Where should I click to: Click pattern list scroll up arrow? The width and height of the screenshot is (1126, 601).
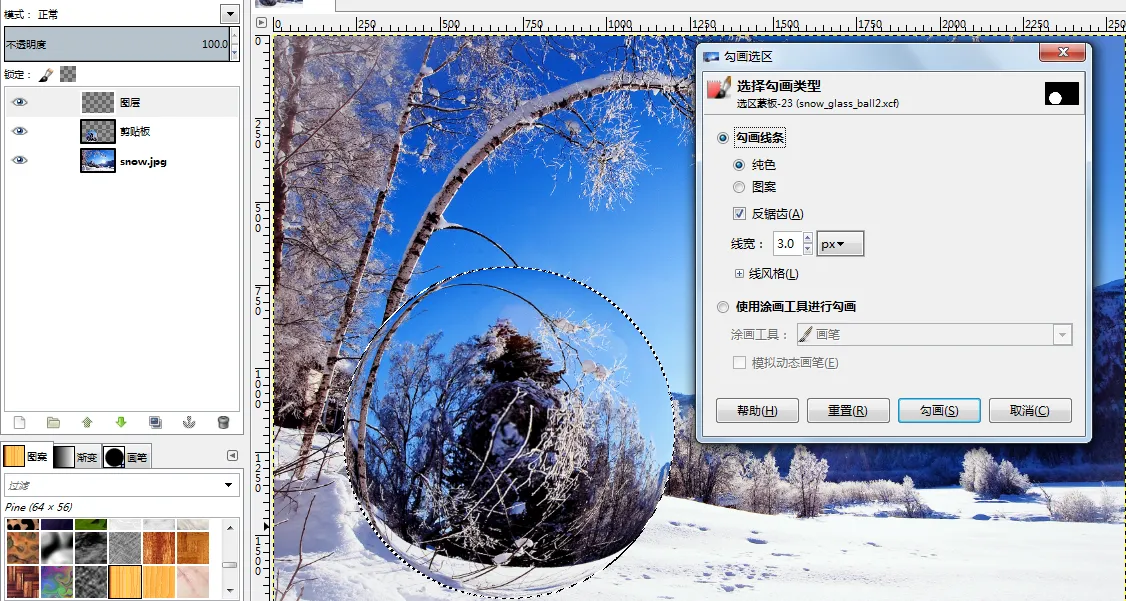pos(230,528)
